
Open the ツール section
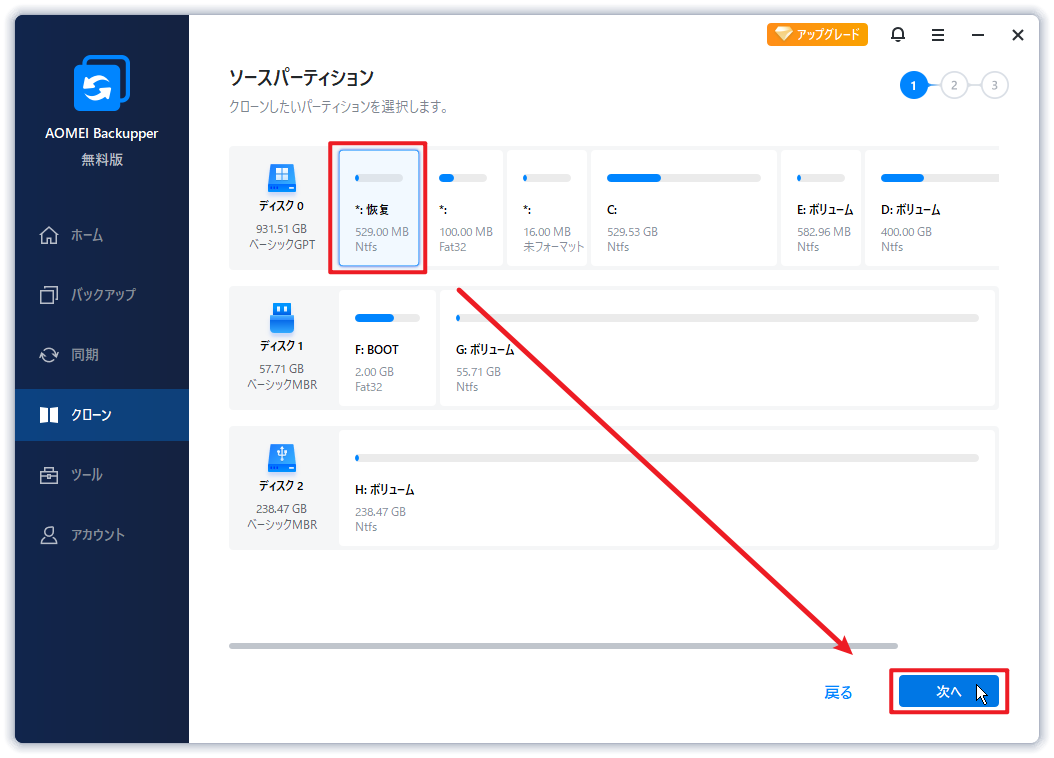point(102,475)
